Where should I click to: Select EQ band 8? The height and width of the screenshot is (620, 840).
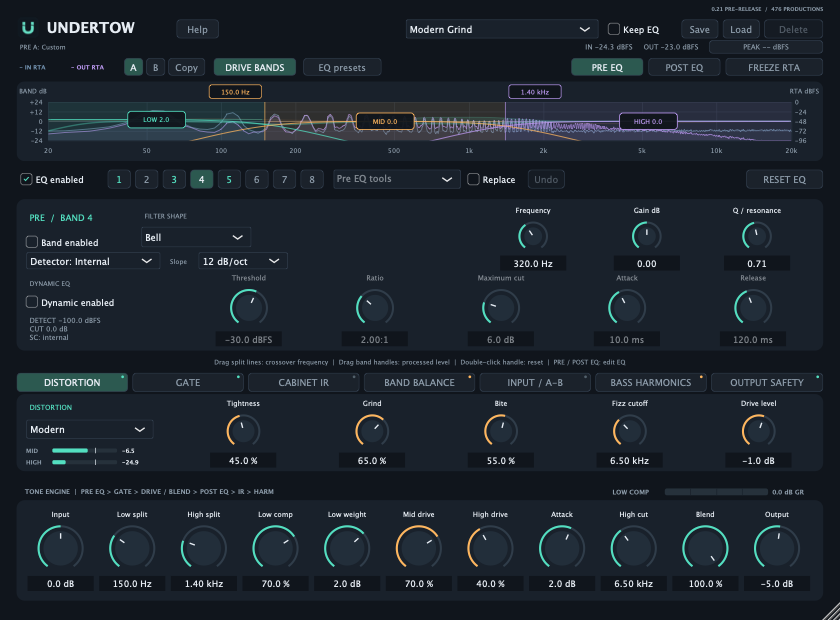click(x=312, y=180)
